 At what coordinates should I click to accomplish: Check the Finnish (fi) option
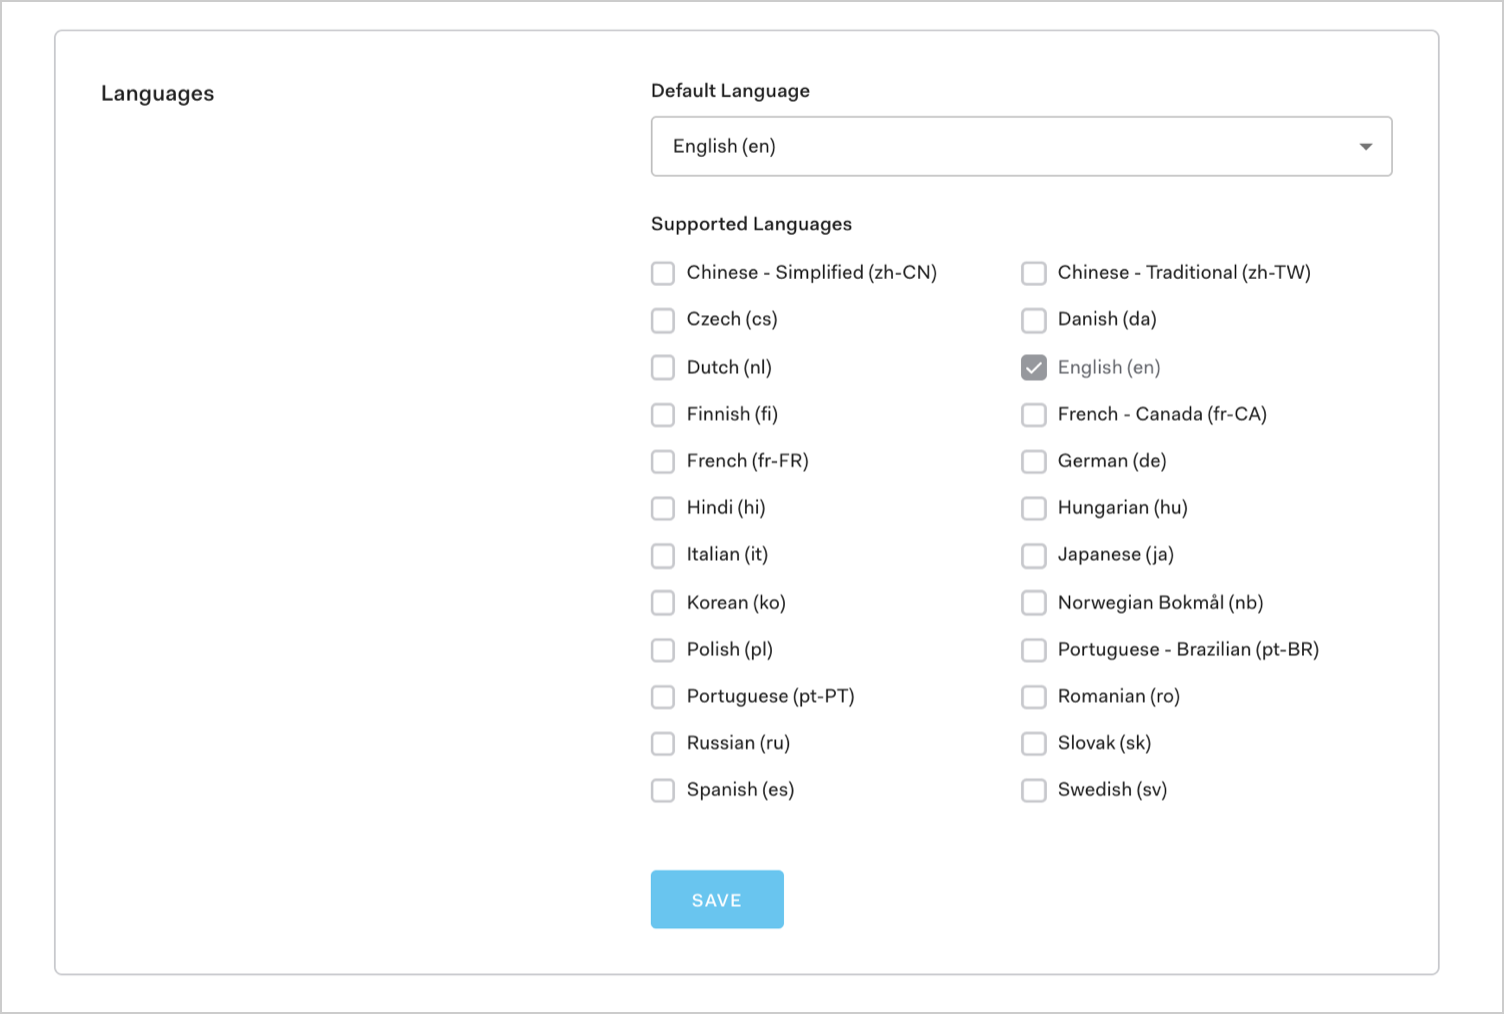(663, 414)
